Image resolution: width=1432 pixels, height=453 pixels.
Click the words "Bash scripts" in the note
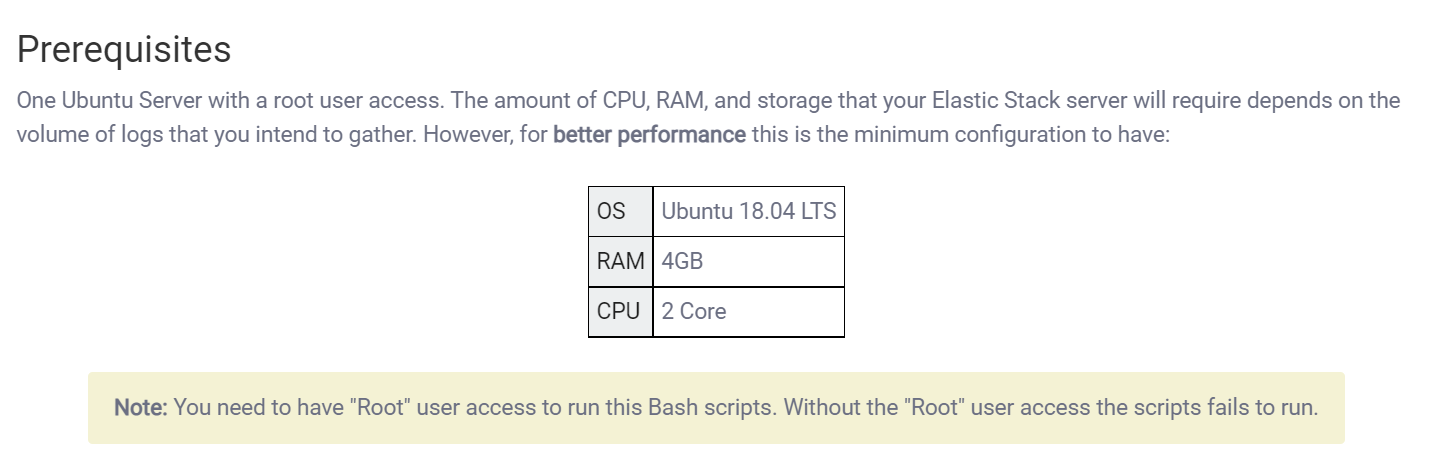[711, 408]
